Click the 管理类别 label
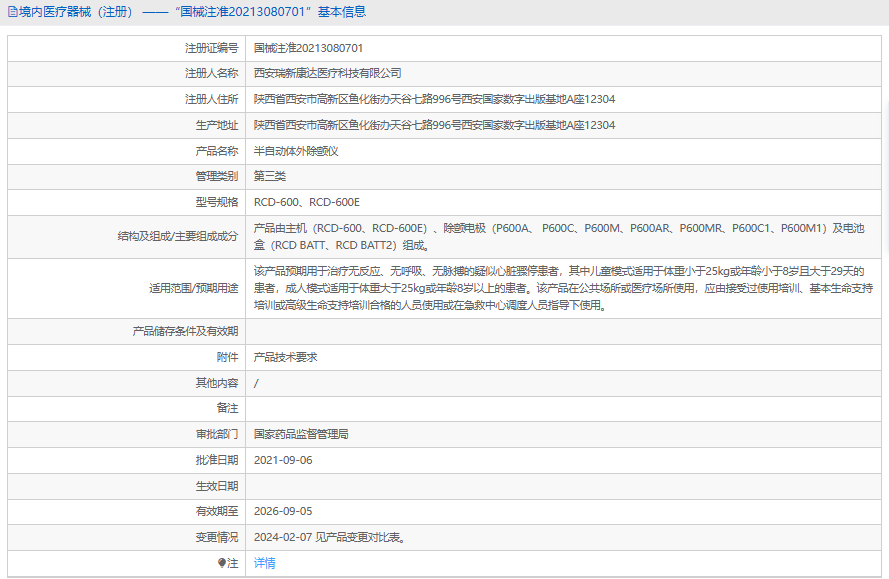The image size is (889, 579). point(217,176)
